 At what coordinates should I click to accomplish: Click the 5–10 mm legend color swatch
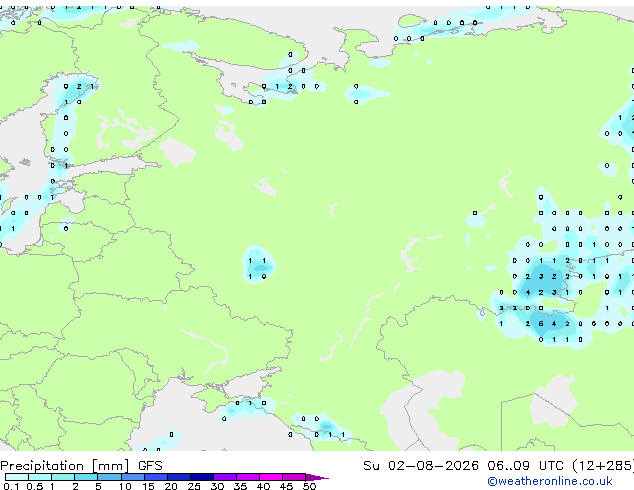(109, 477)
